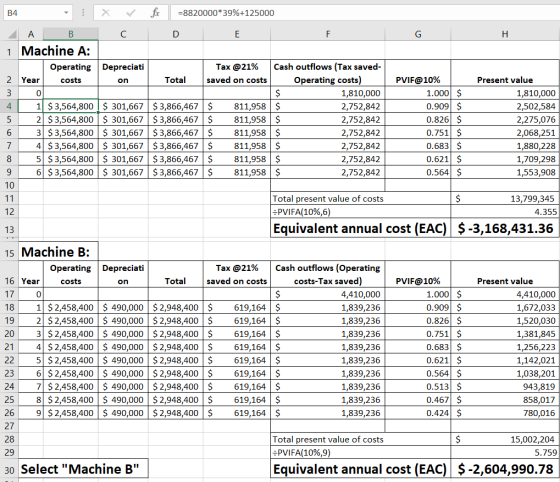The image size is (560, 482).
Task: Select PVIFA value 4.355
Action: point(505,212)
